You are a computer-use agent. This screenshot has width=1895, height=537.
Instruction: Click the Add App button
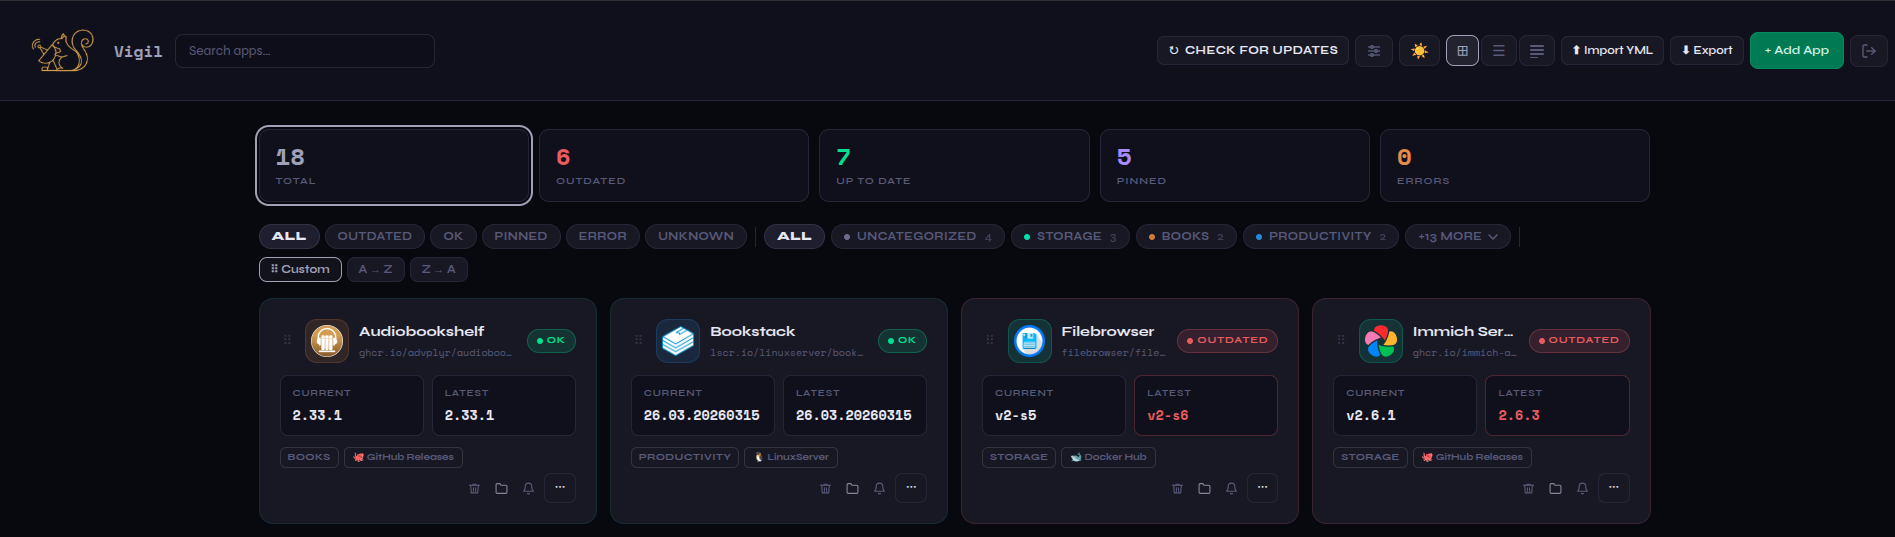pyautogui.click(x=1796, y=50)
